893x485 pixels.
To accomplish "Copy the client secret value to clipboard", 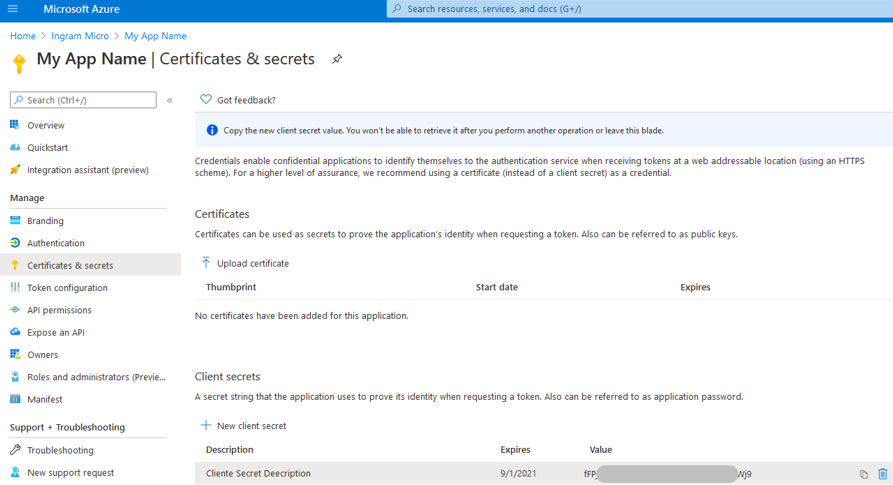I will pos(864,474).
